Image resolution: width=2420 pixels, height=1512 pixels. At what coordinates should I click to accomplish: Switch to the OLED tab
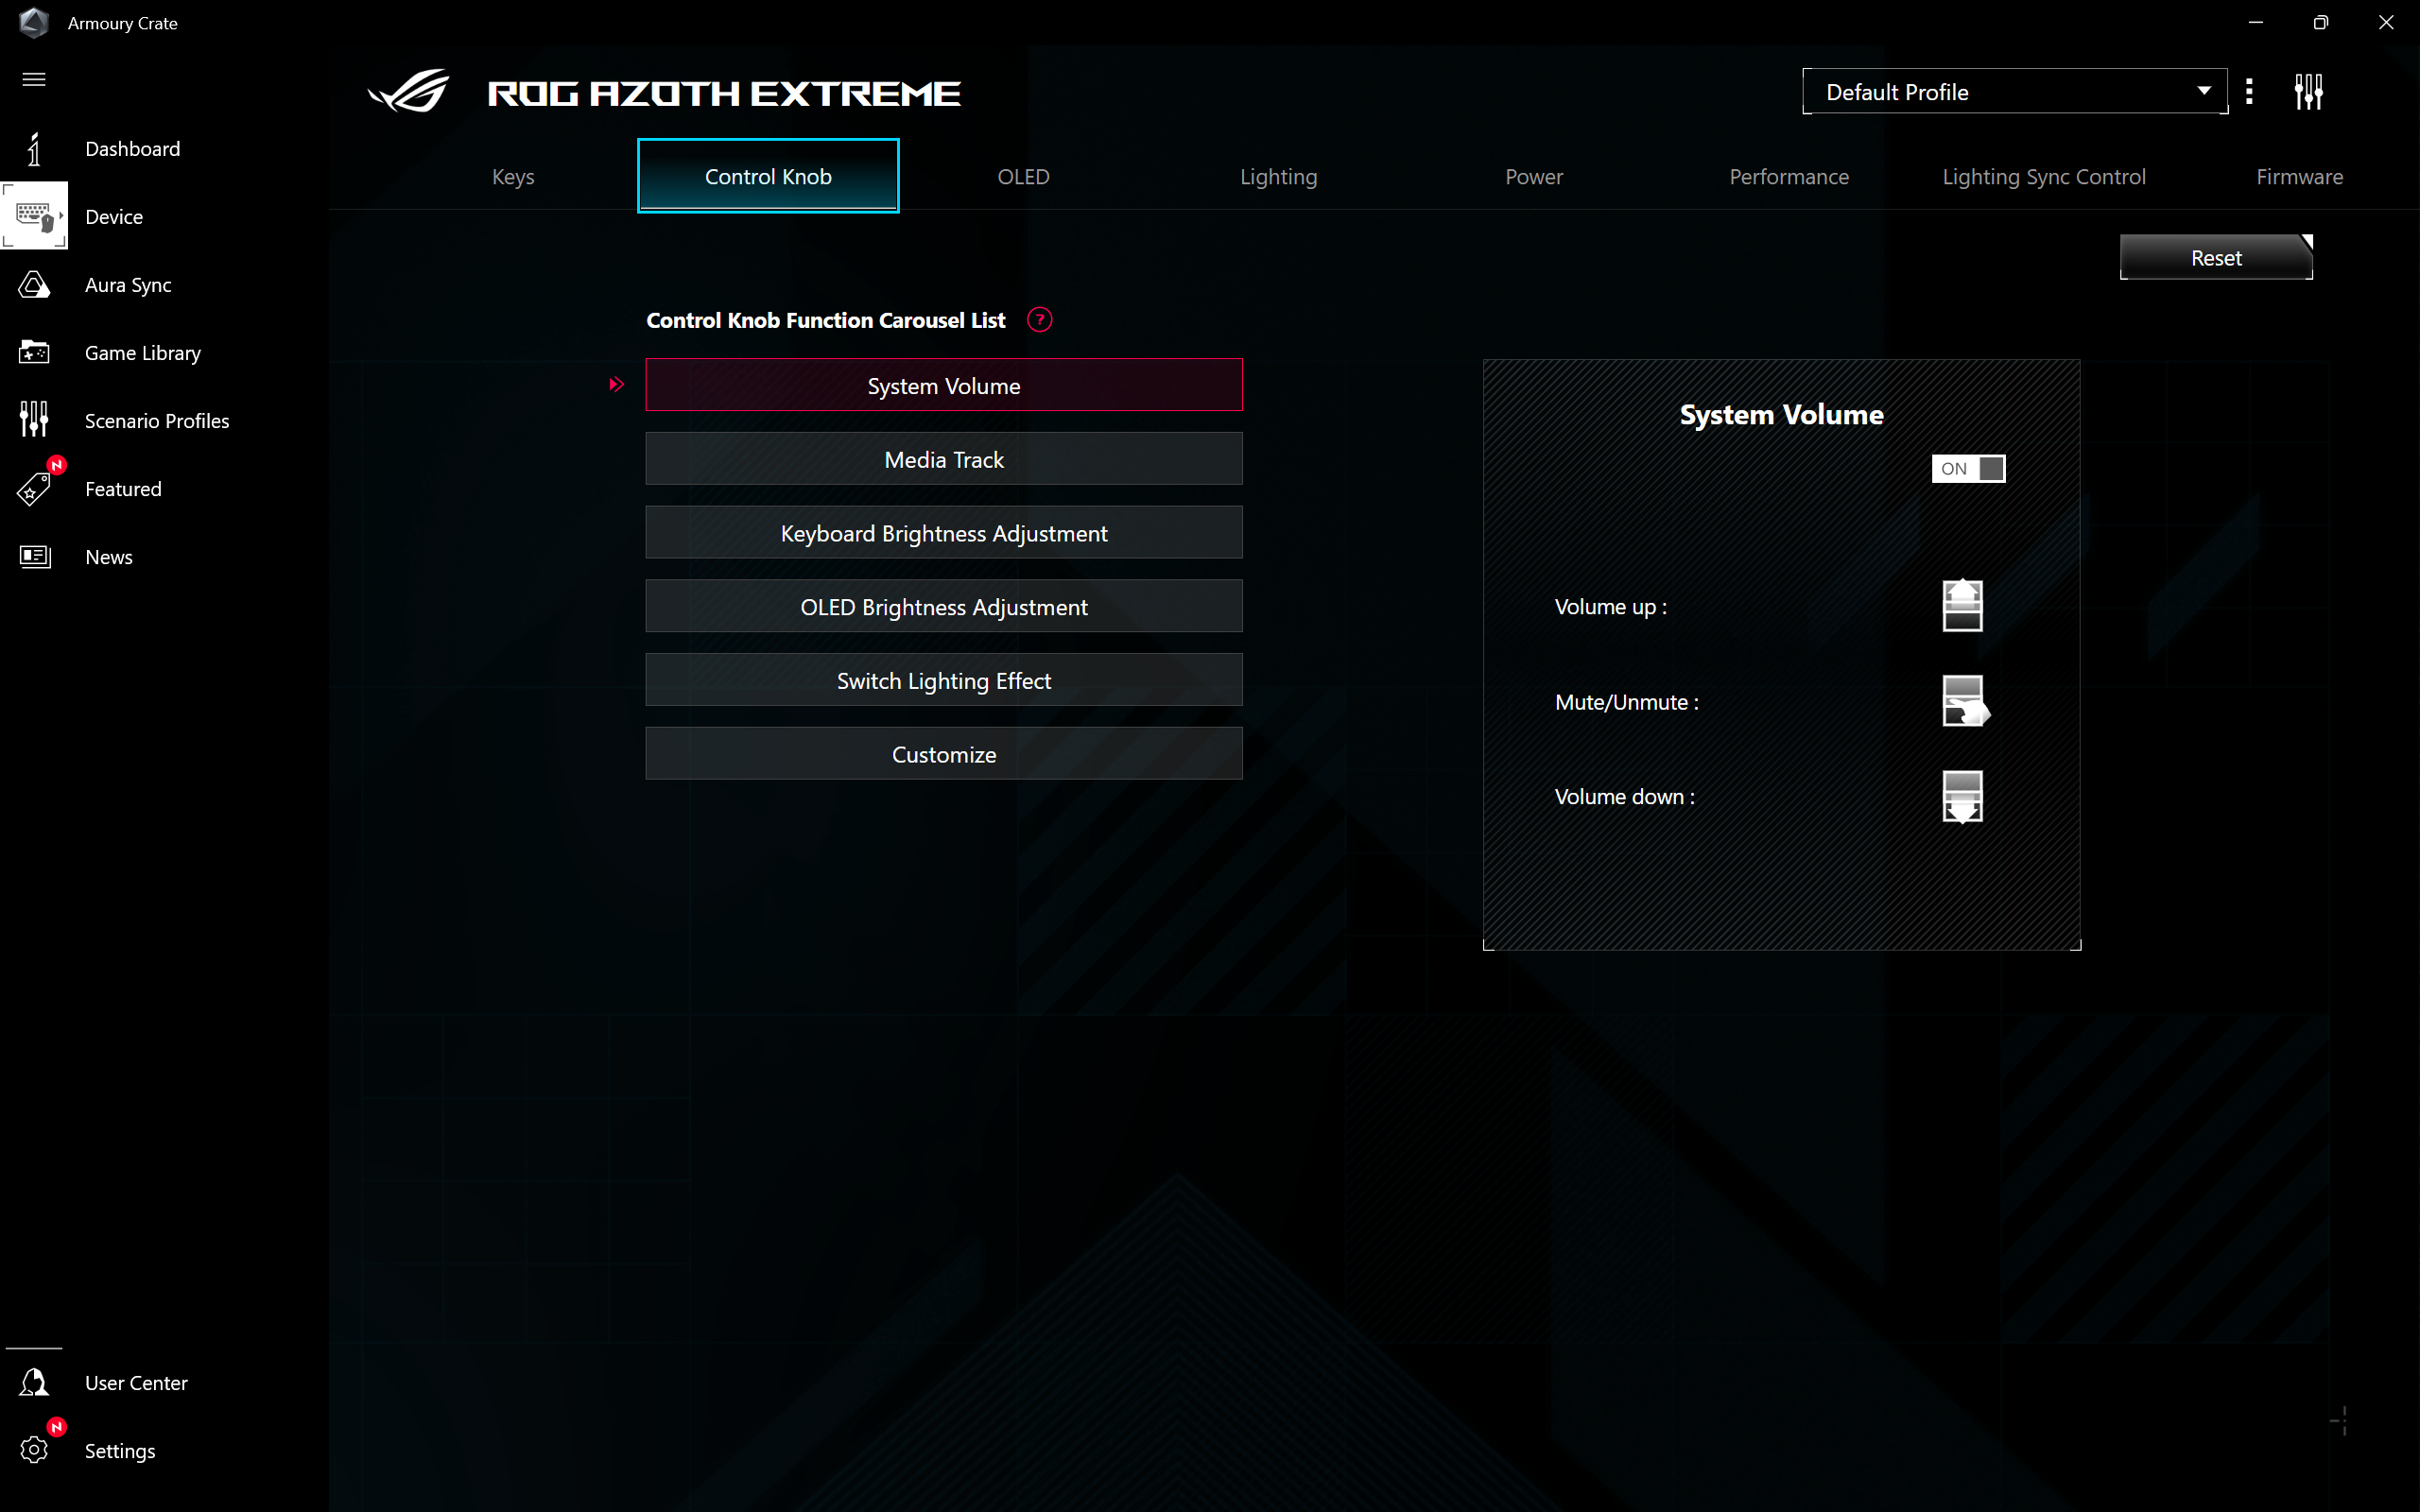click(x=1023, y=177)
